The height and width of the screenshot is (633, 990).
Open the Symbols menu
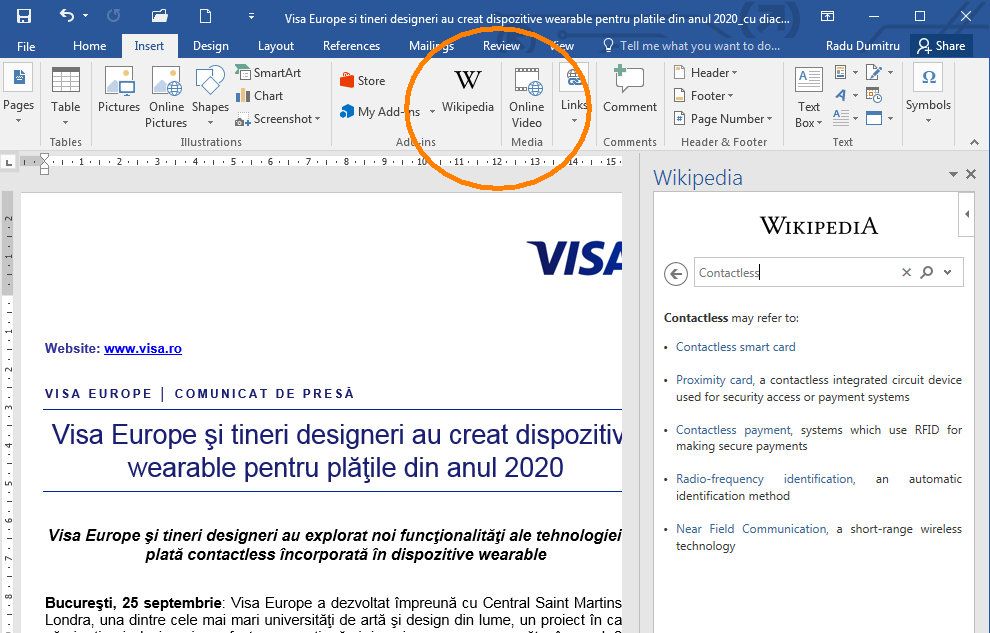pos(928,95)
